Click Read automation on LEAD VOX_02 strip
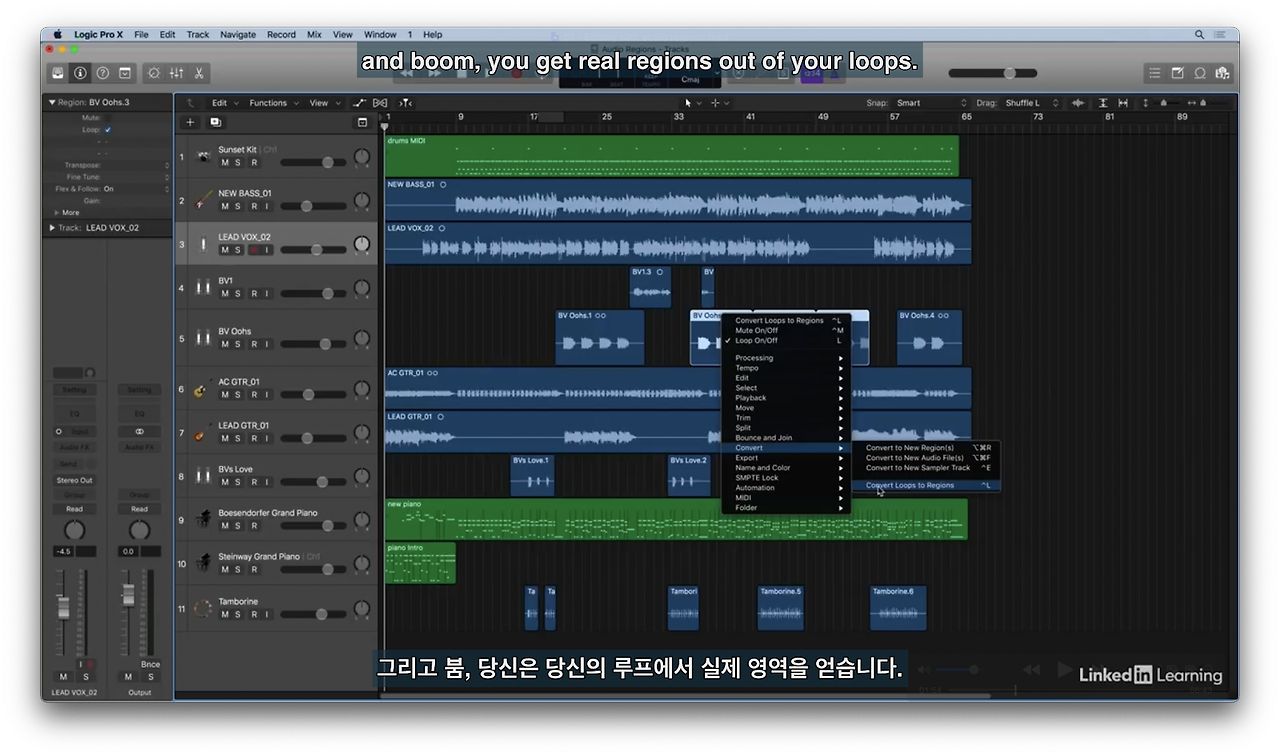 74,509
